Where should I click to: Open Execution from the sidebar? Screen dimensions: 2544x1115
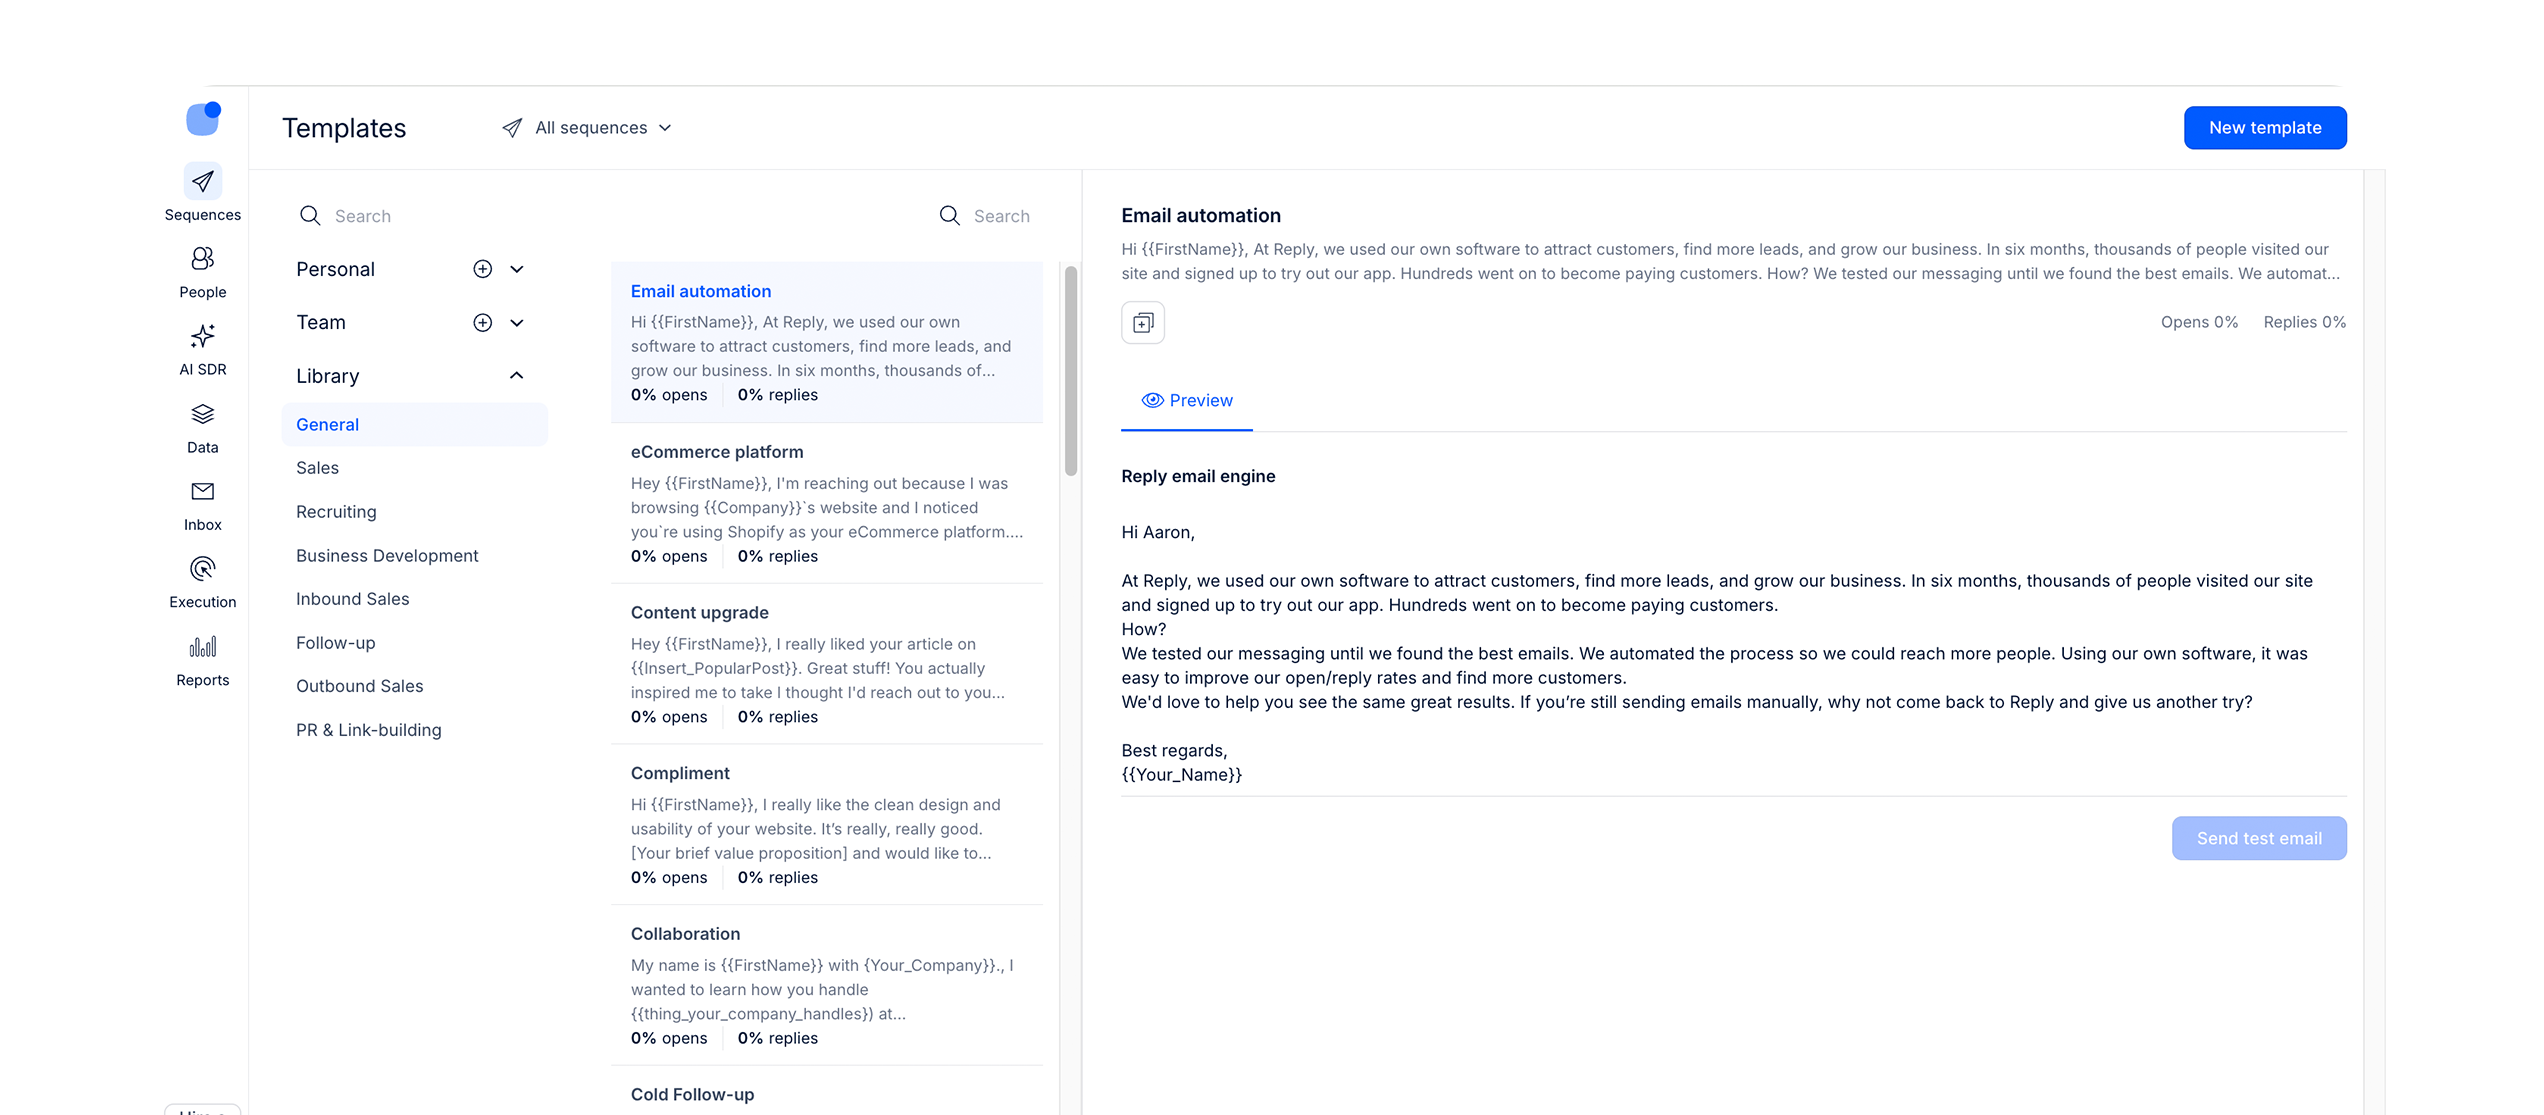[x=203, y=582]
